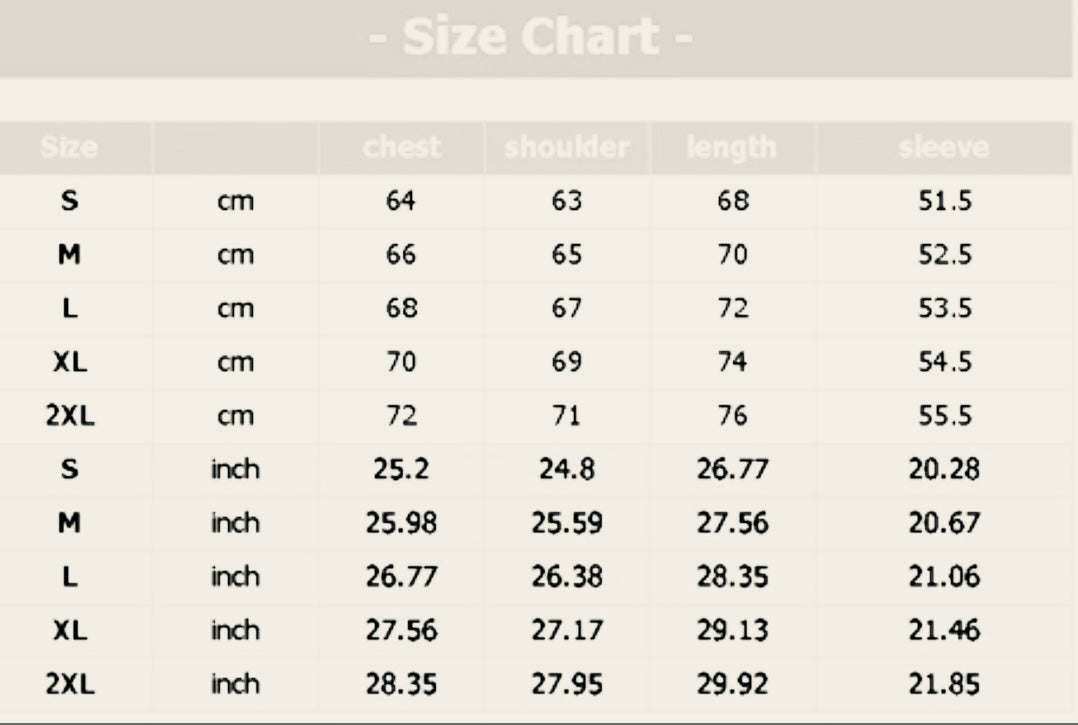
Task: Select the 2XL size label in the inch rows
Action: 69,684
